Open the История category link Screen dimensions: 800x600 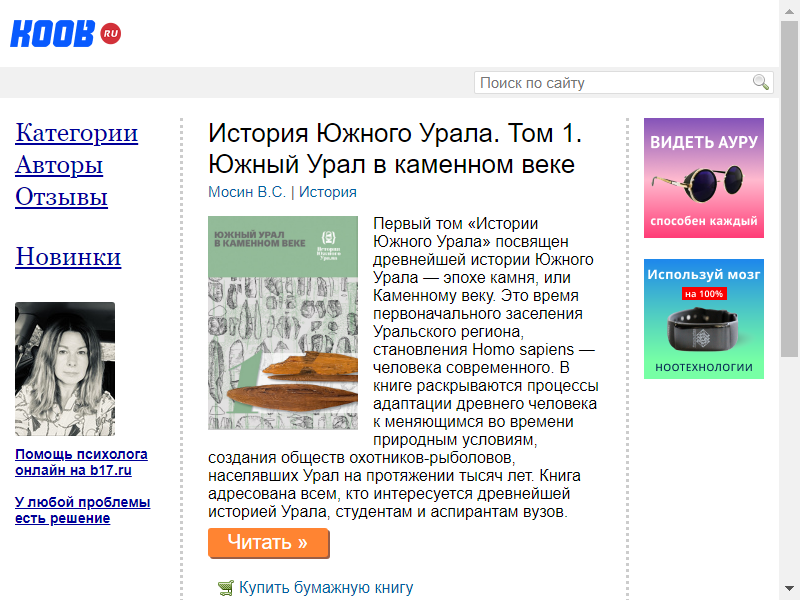tap(328, 192)
